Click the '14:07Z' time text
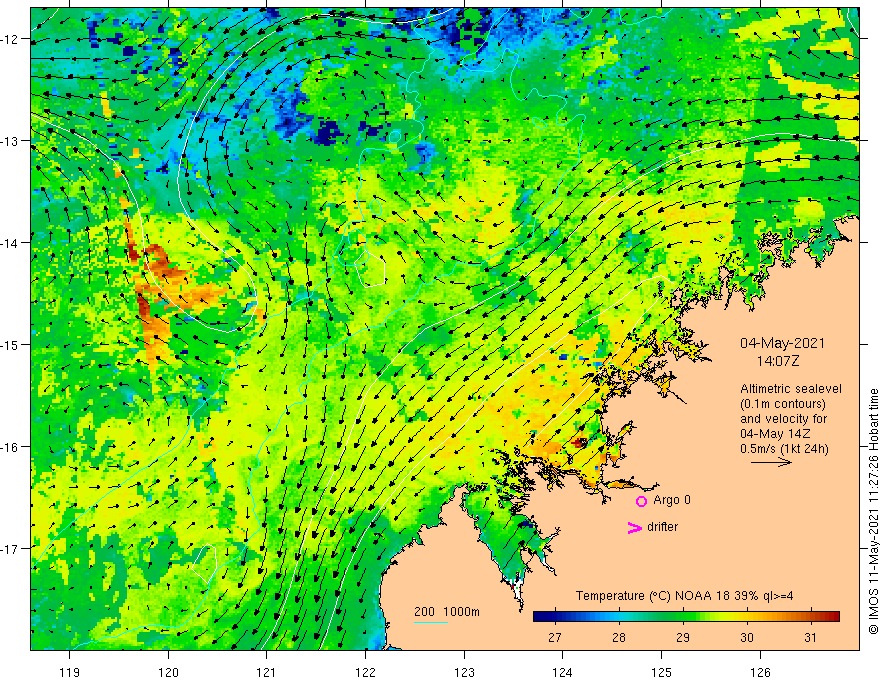 [x=777, y=361]
